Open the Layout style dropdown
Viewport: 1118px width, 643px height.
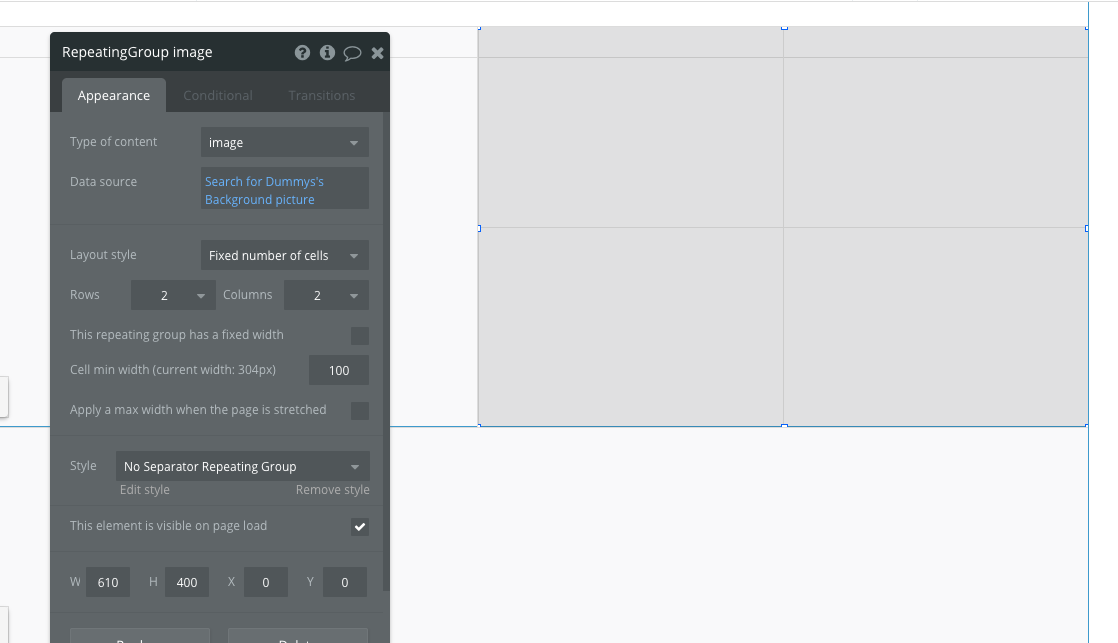[284, 256]
